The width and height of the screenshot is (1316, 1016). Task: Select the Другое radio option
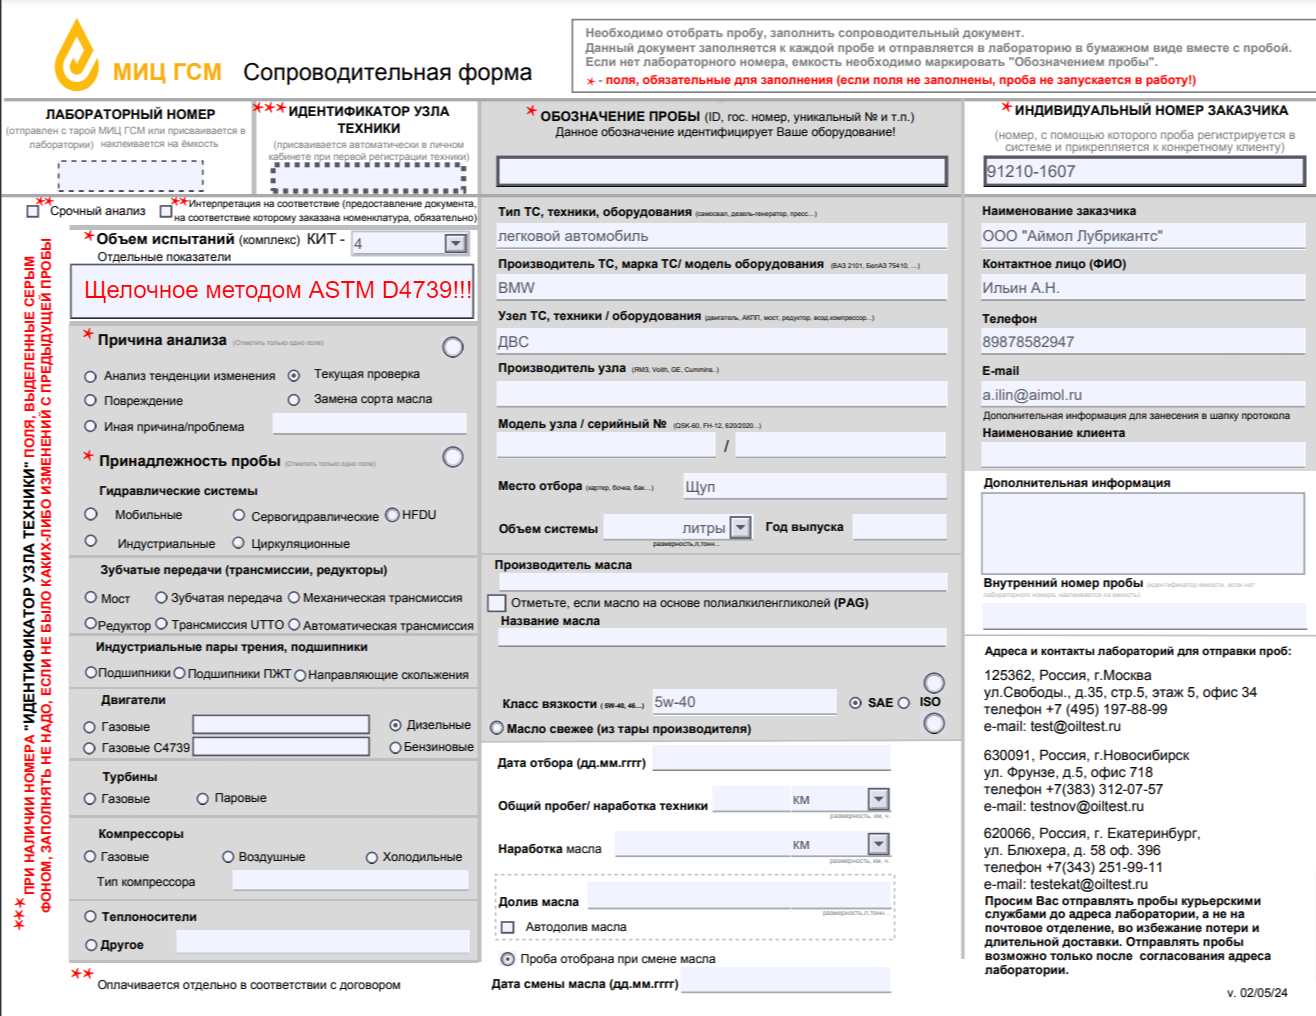pyautogui.click(x=91, y=945)
